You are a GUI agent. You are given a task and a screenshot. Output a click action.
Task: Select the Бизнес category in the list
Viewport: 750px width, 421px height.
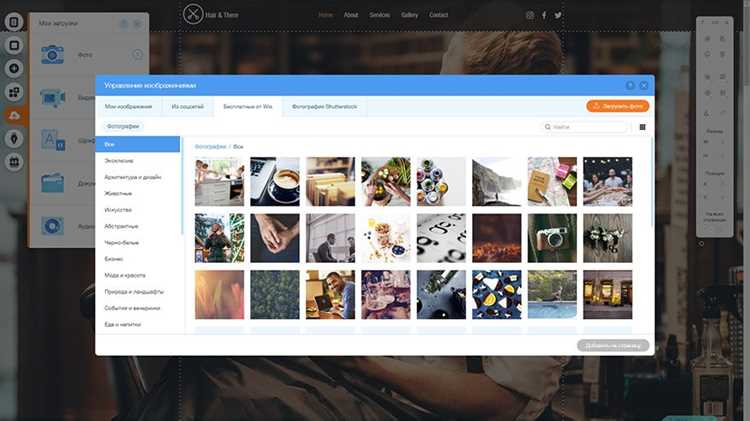click(114, 259)
